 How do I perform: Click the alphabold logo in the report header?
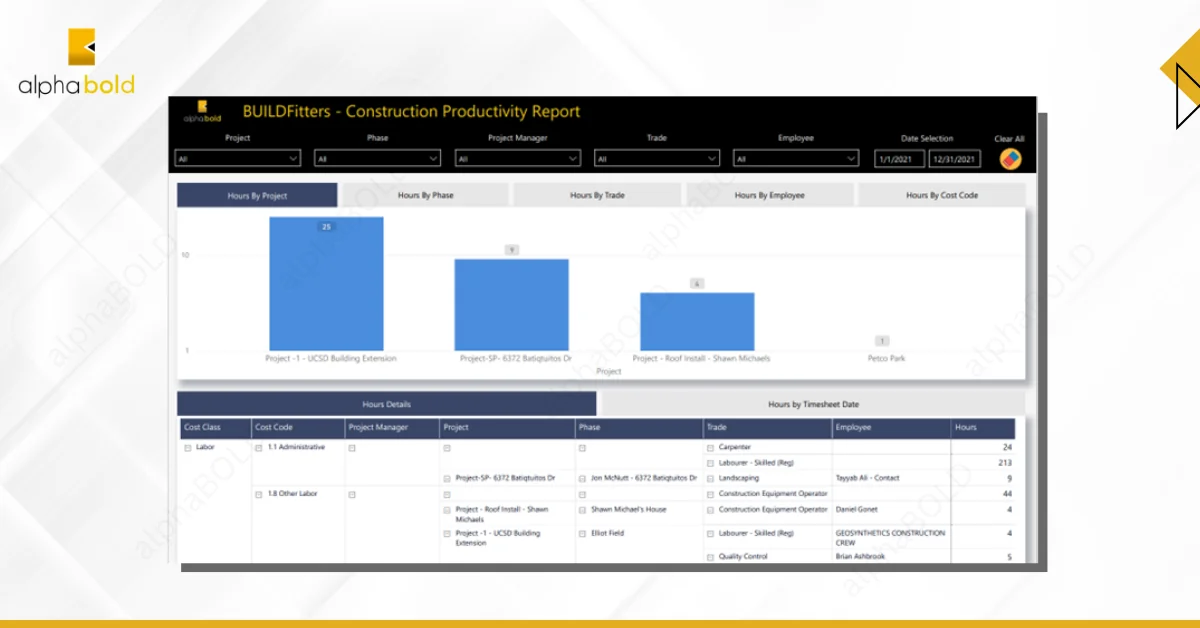tap(201, 111)
